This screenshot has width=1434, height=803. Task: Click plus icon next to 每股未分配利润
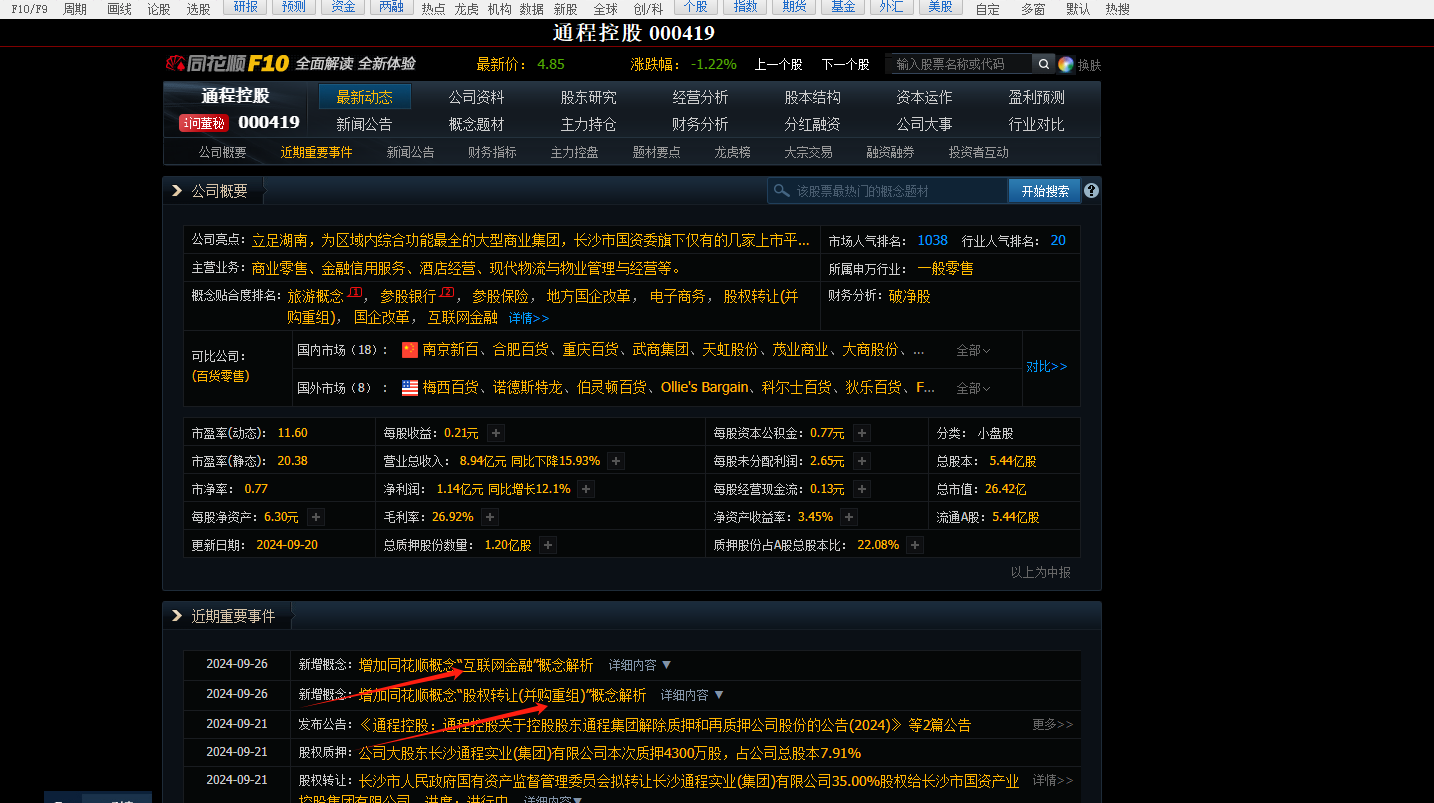pyautogui.click(x=862, y=461)
